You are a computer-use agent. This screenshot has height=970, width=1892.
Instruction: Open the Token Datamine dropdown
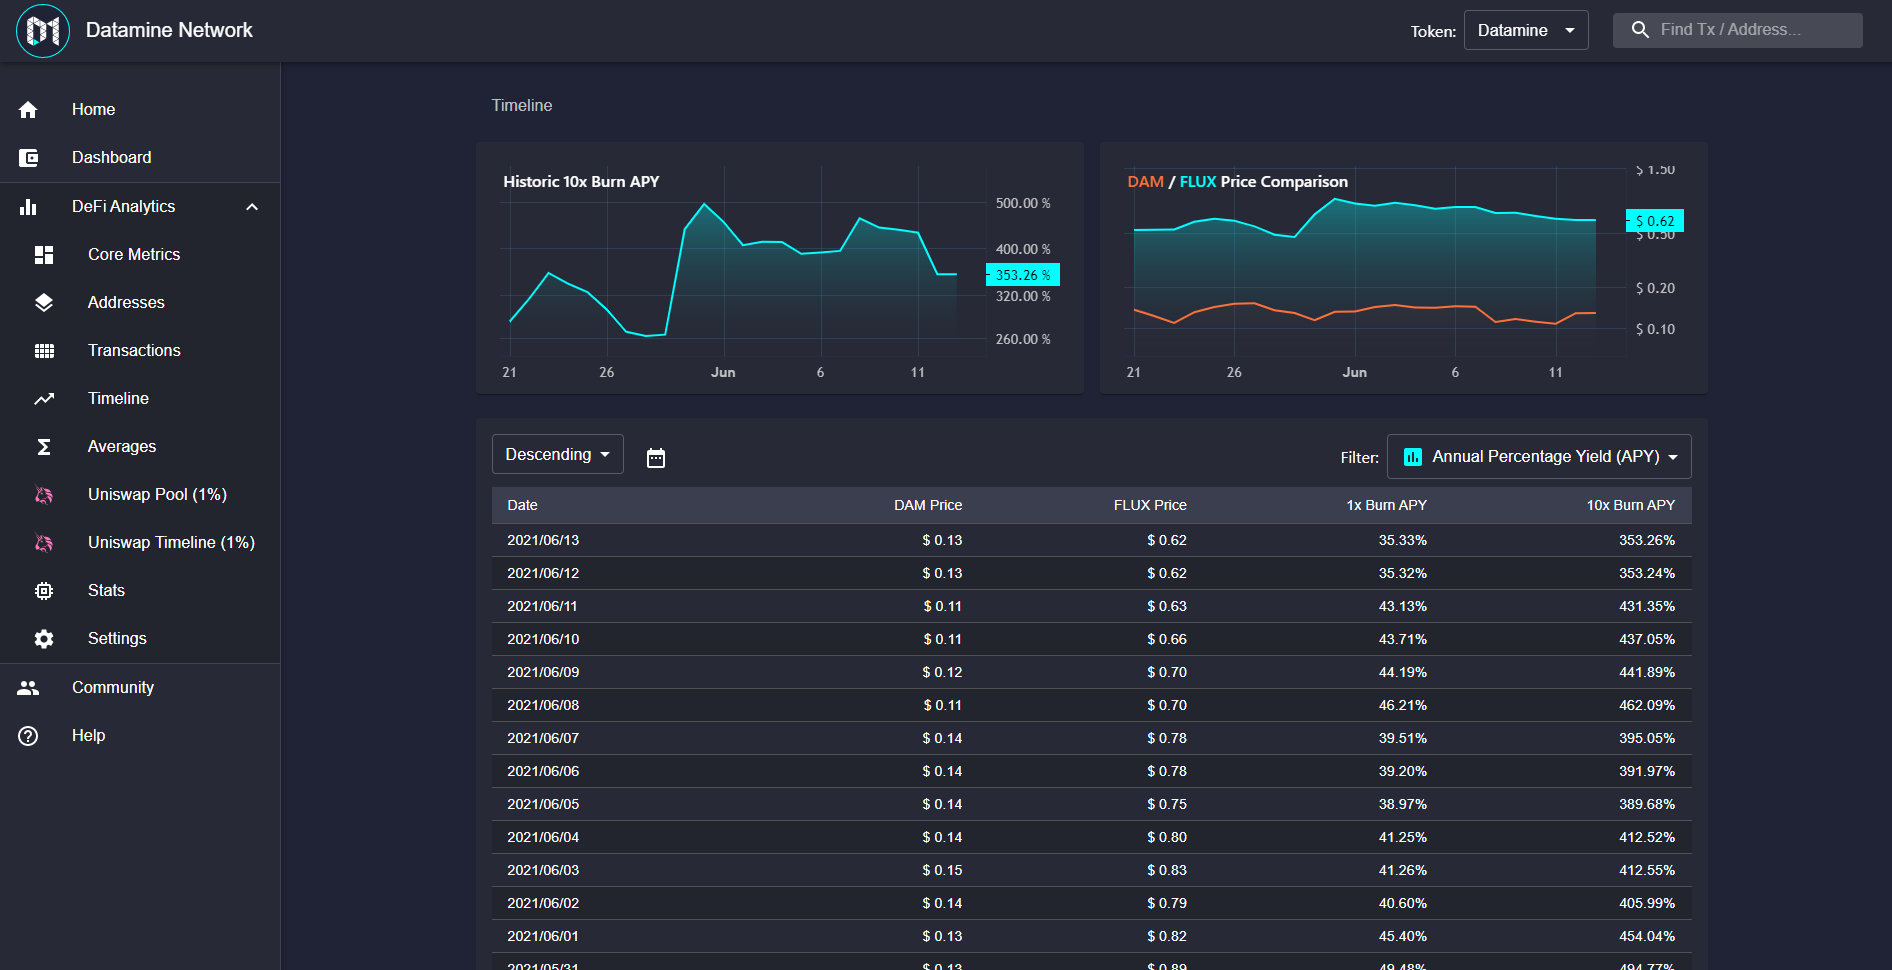click(x=1526, y=30)
